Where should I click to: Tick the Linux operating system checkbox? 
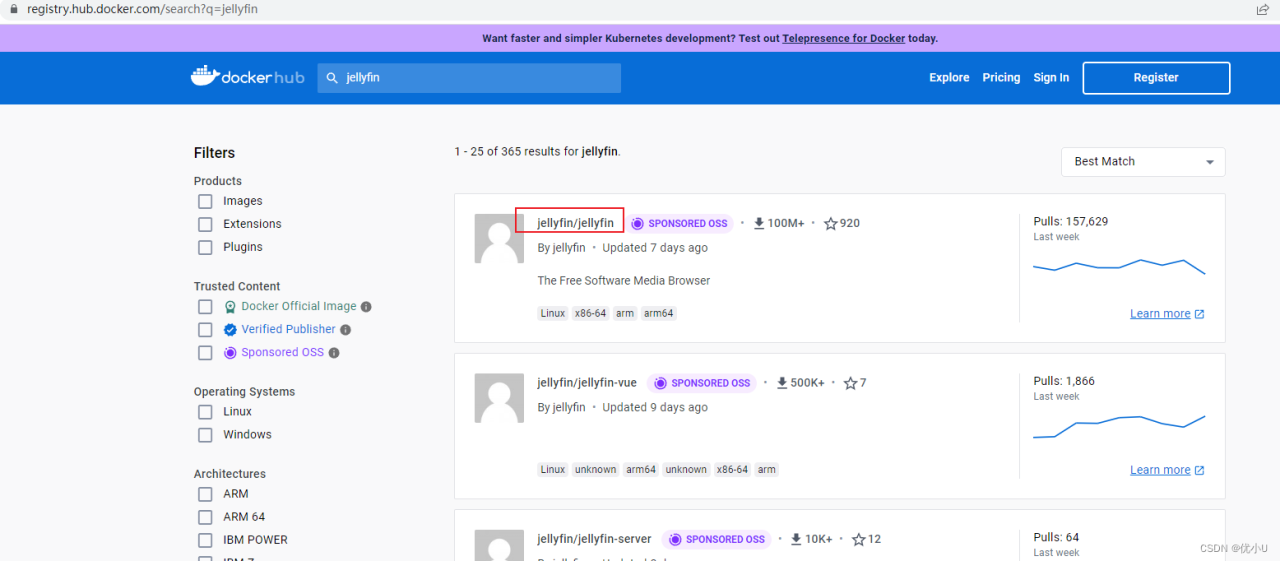coord(205,412)
